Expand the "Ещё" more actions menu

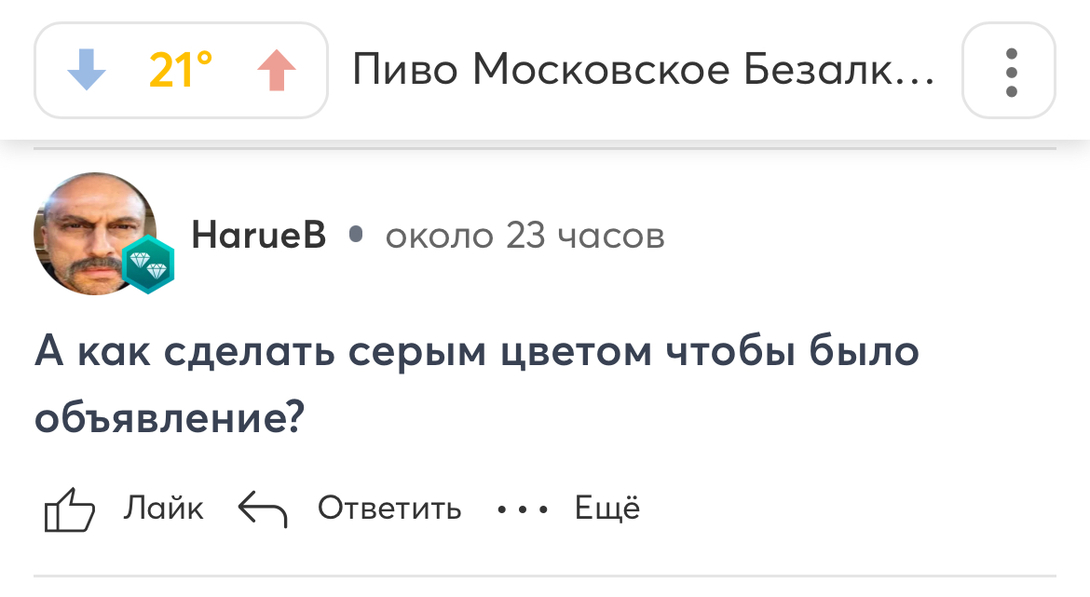606,509
